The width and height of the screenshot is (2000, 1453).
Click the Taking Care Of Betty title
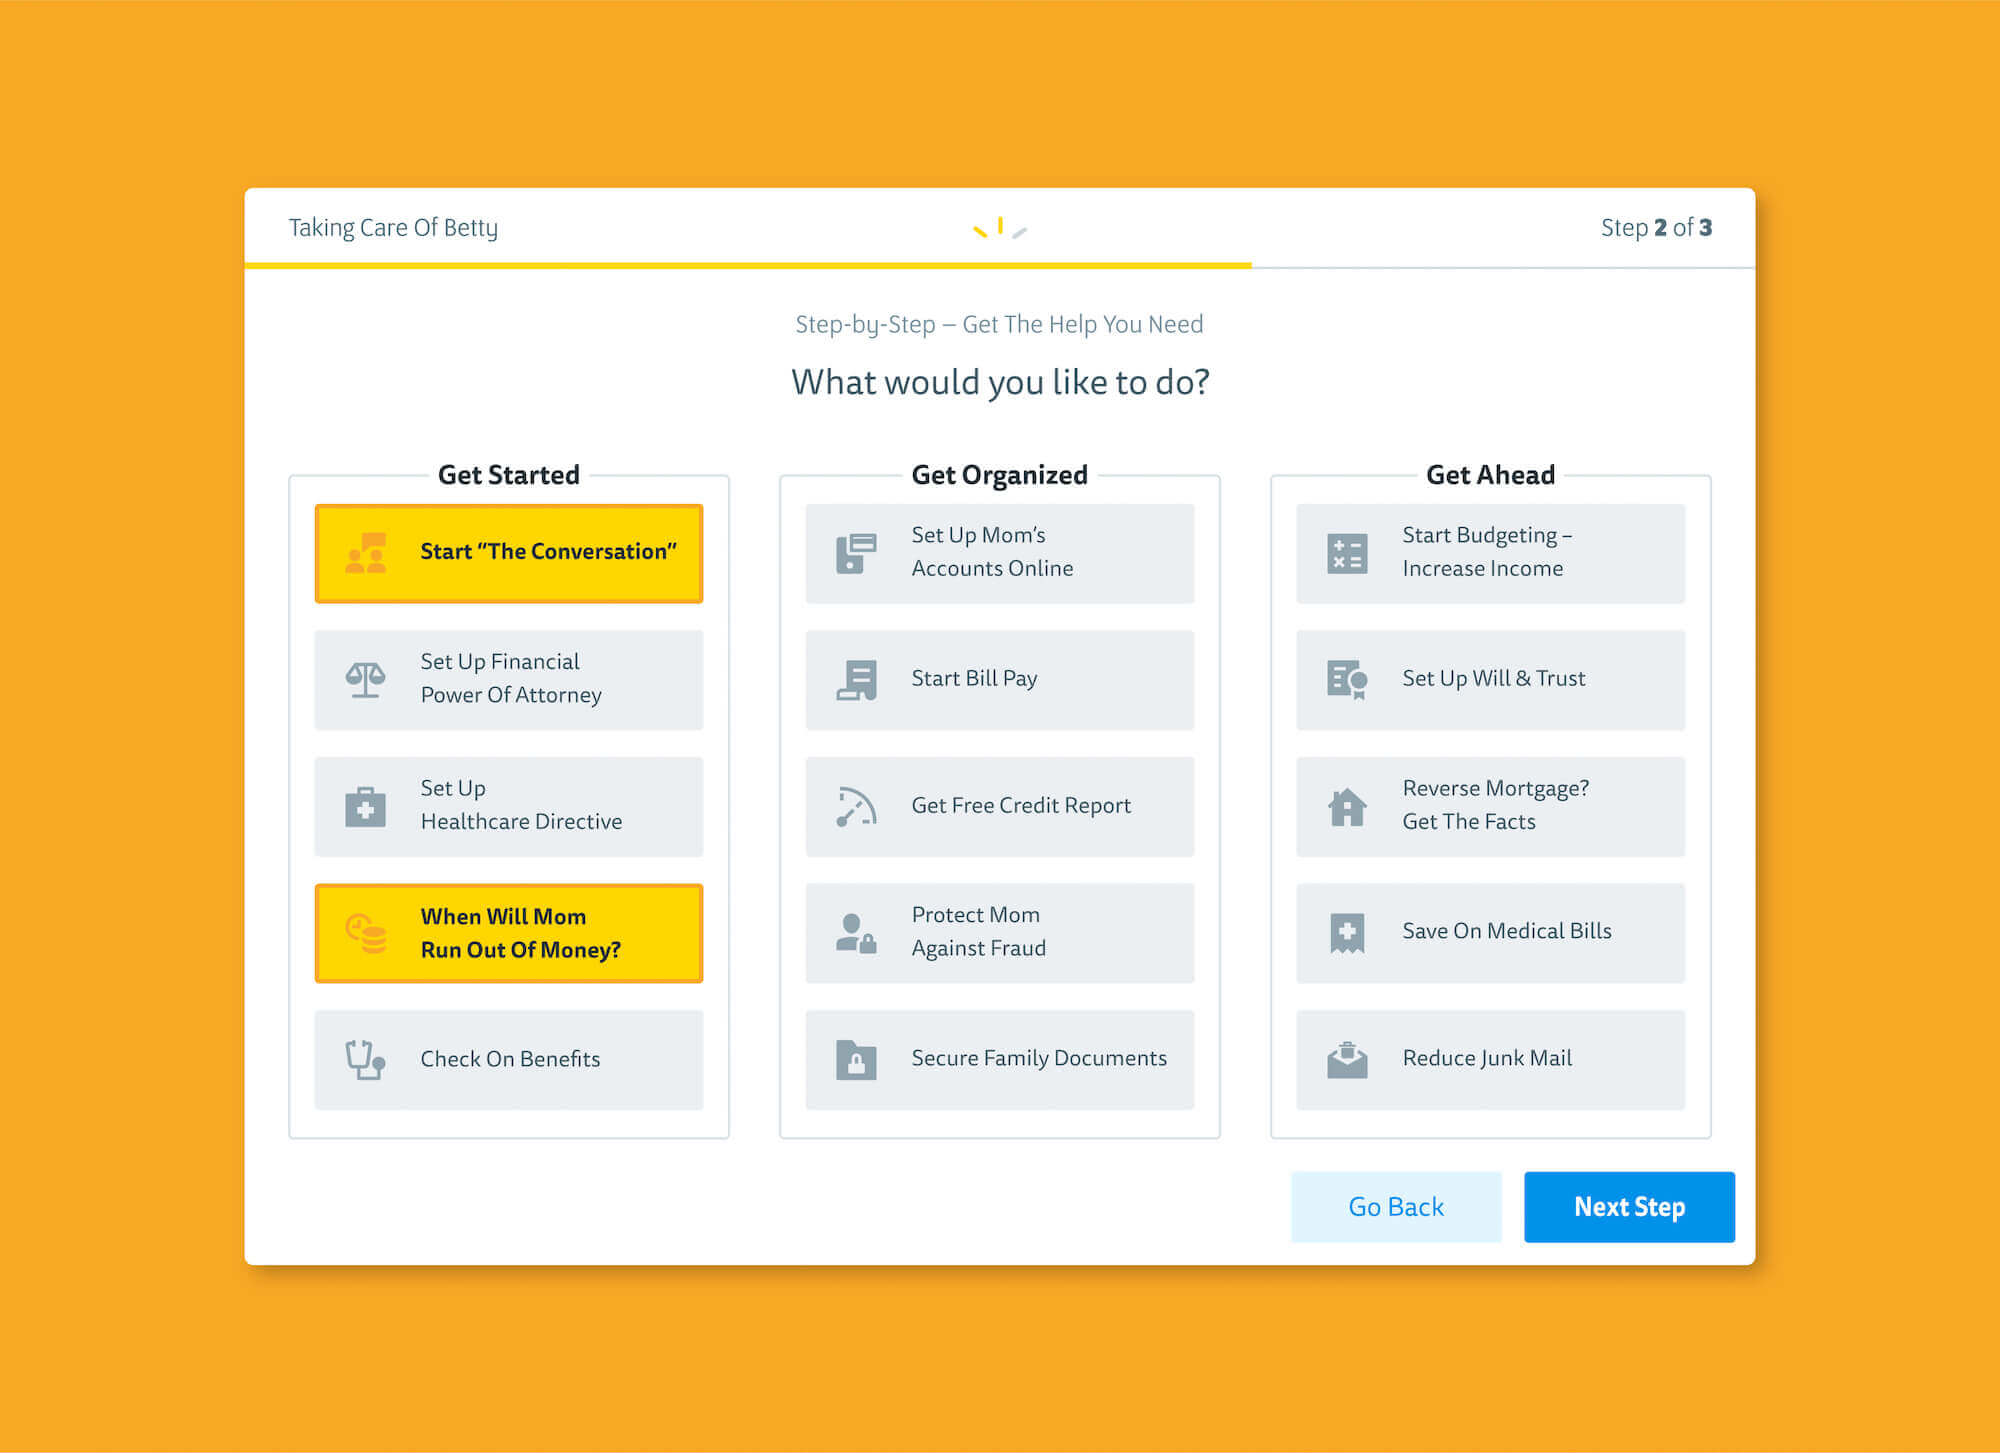(x=393, y=228)
